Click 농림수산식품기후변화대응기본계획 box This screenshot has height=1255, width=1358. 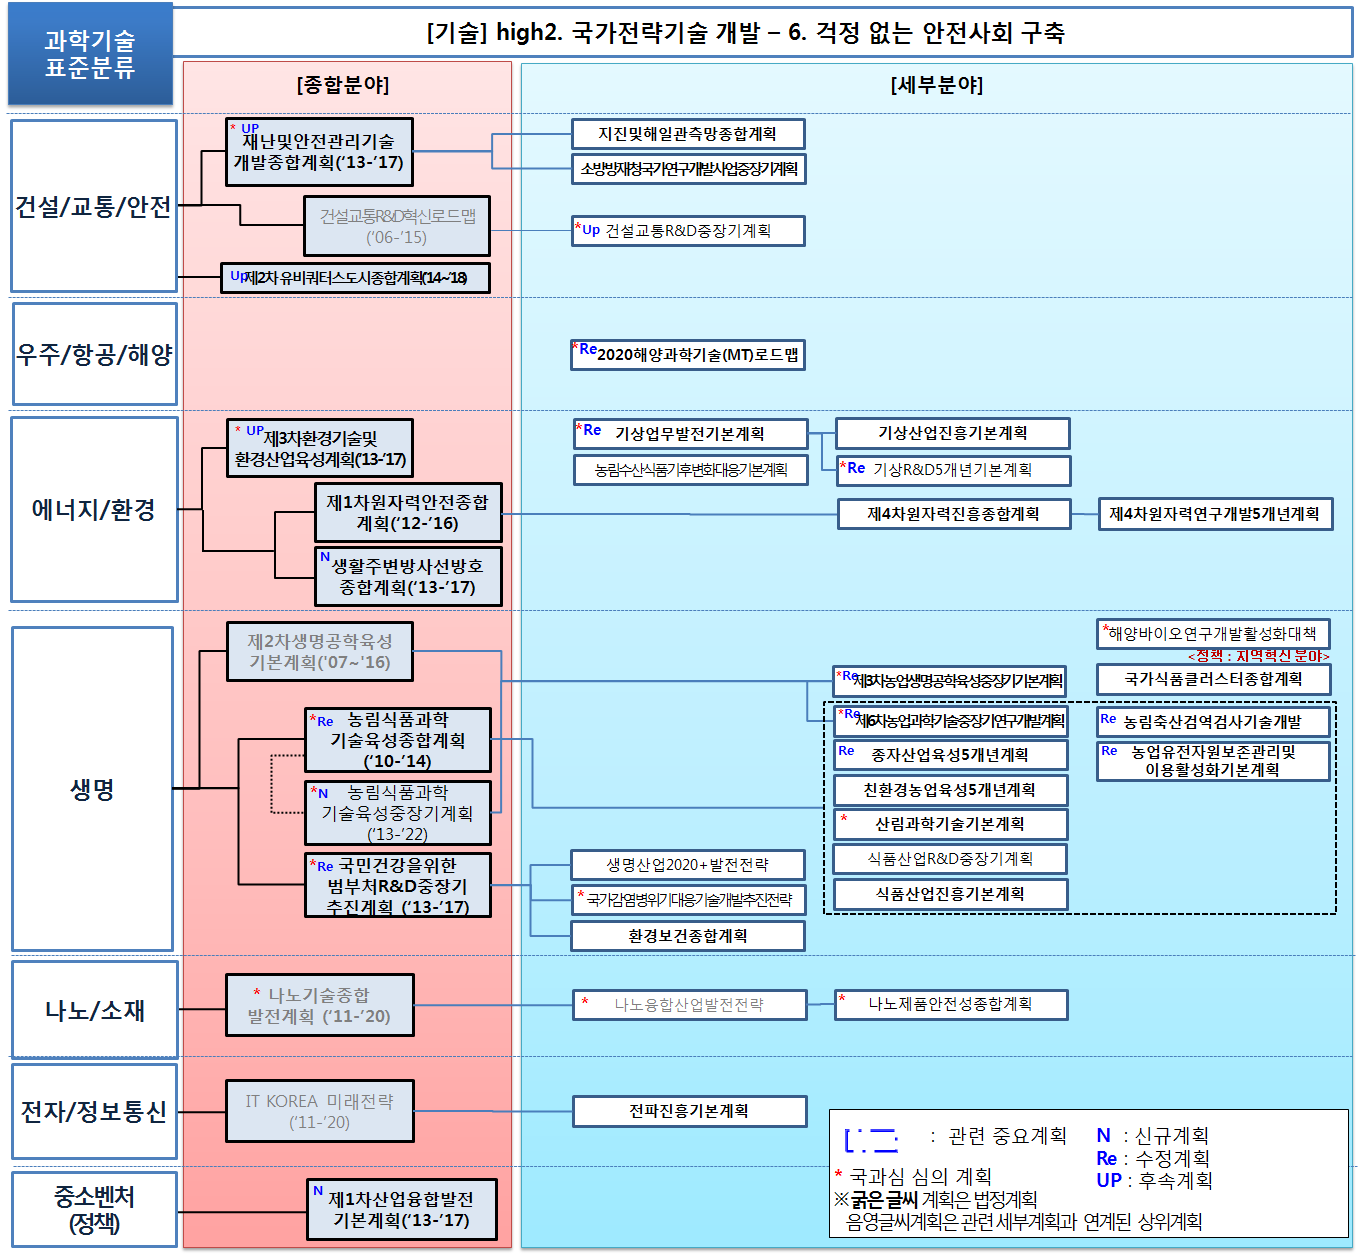(690, 470)
